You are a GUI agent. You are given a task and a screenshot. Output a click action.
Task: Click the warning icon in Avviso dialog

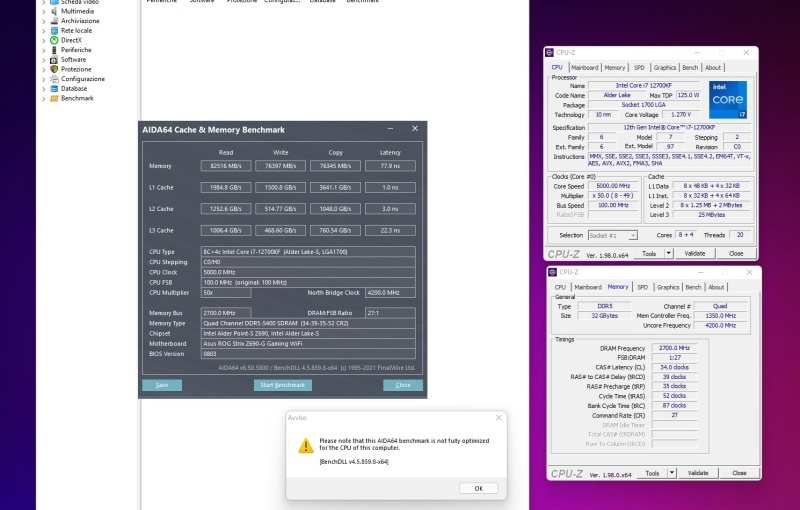tap(306, 445)
